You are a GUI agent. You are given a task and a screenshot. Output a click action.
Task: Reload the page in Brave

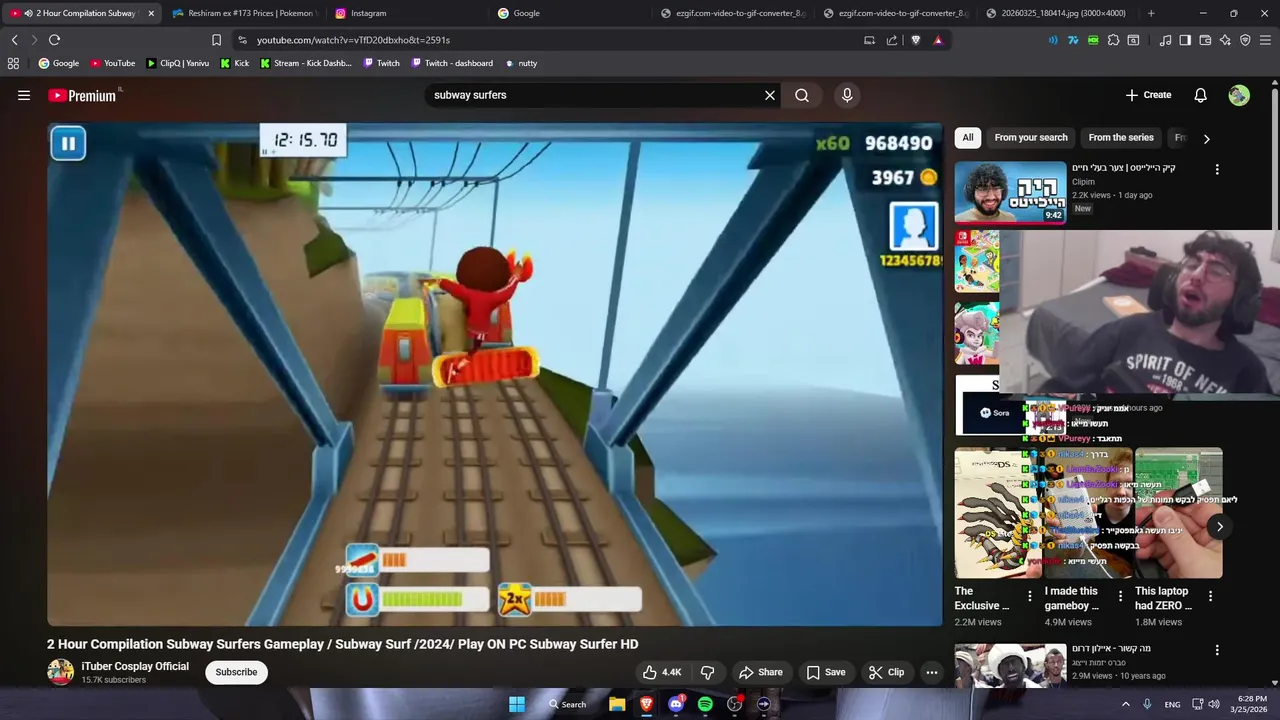pyautogui.click(x=54, y=40)
